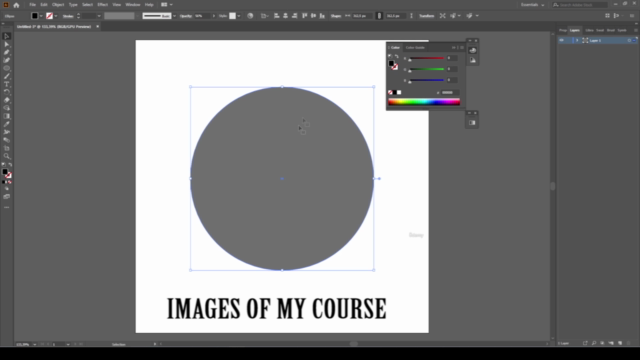Expand the Opacity slider arrow
The height and width of the screenshot is (360, 640).
[x=213, y=16]
